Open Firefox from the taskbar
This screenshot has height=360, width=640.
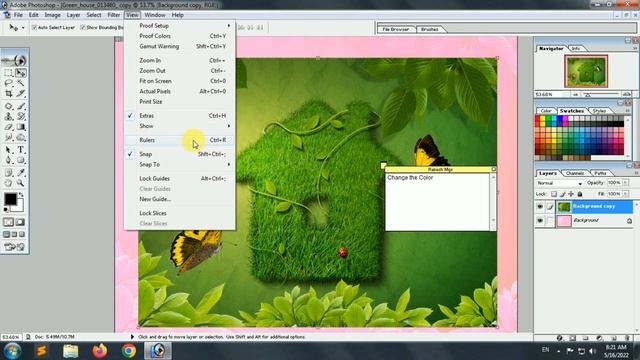tap(100, 351)
